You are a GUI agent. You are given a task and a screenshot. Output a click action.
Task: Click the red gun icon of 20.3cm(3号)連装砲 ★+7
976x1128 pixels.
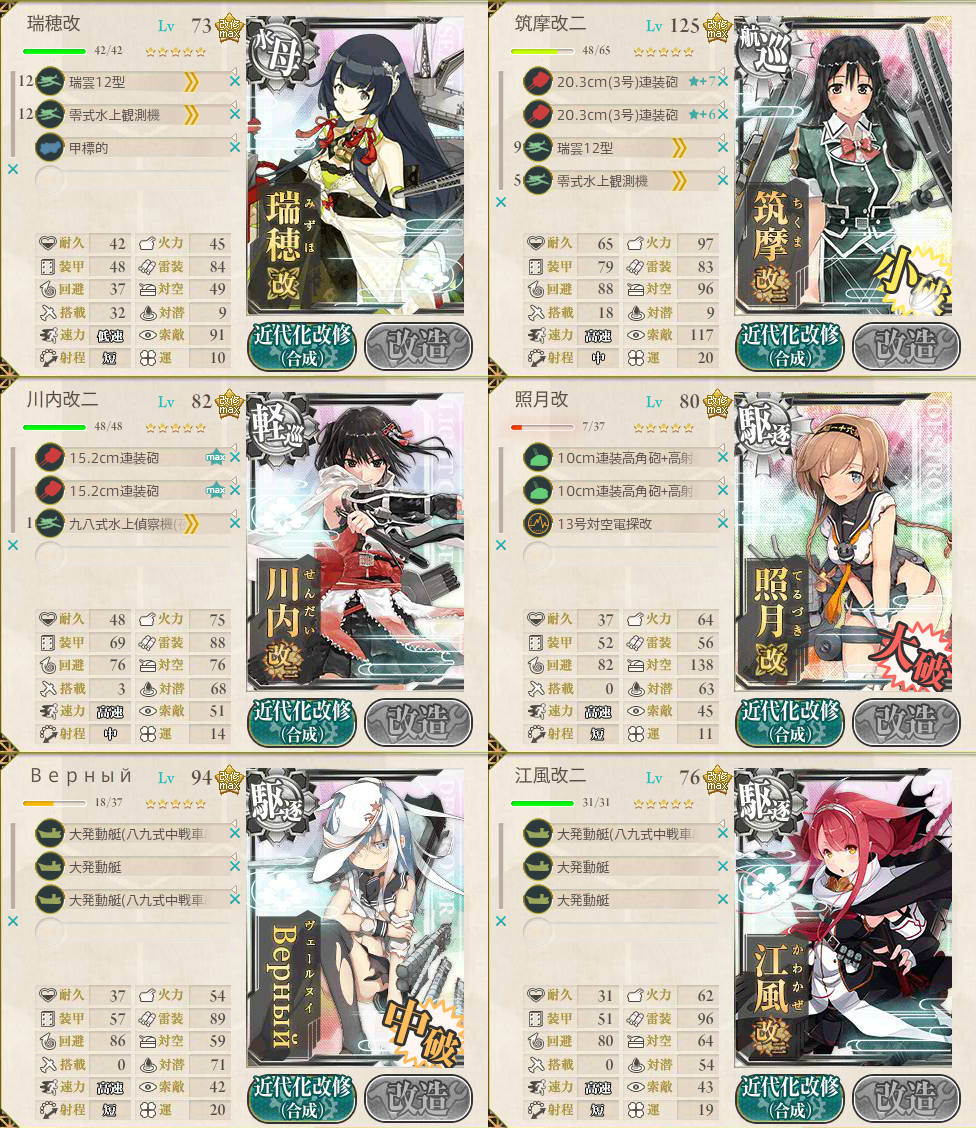click(x=537, y=81)
